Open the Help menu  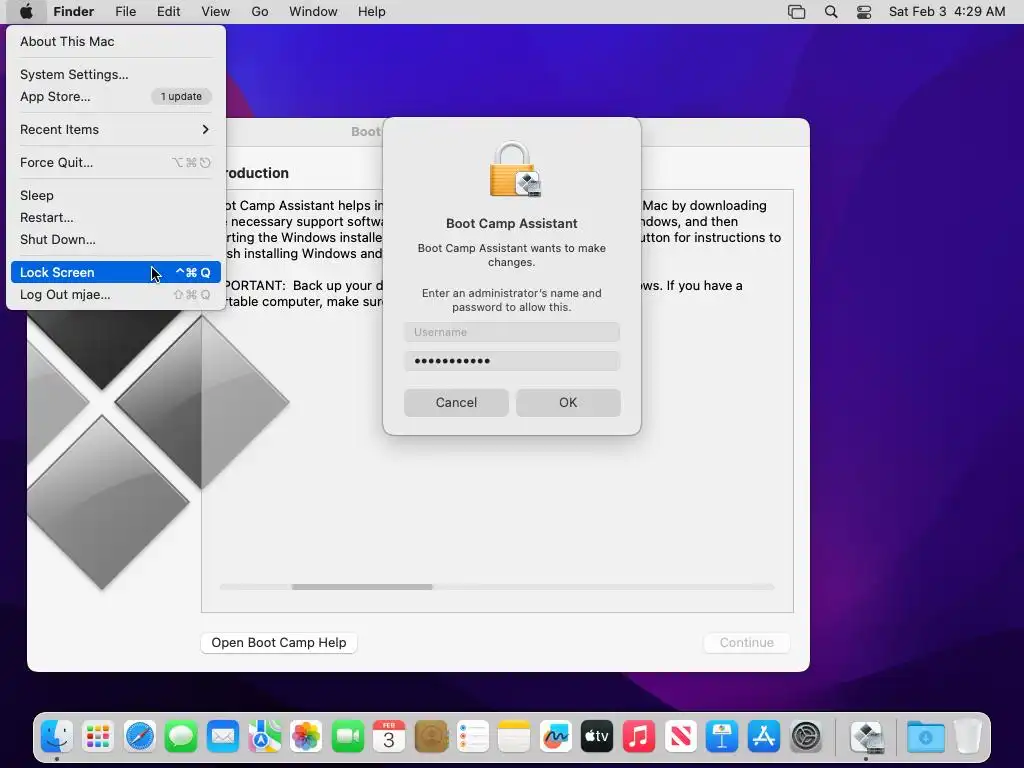click(x=372, y=12)
